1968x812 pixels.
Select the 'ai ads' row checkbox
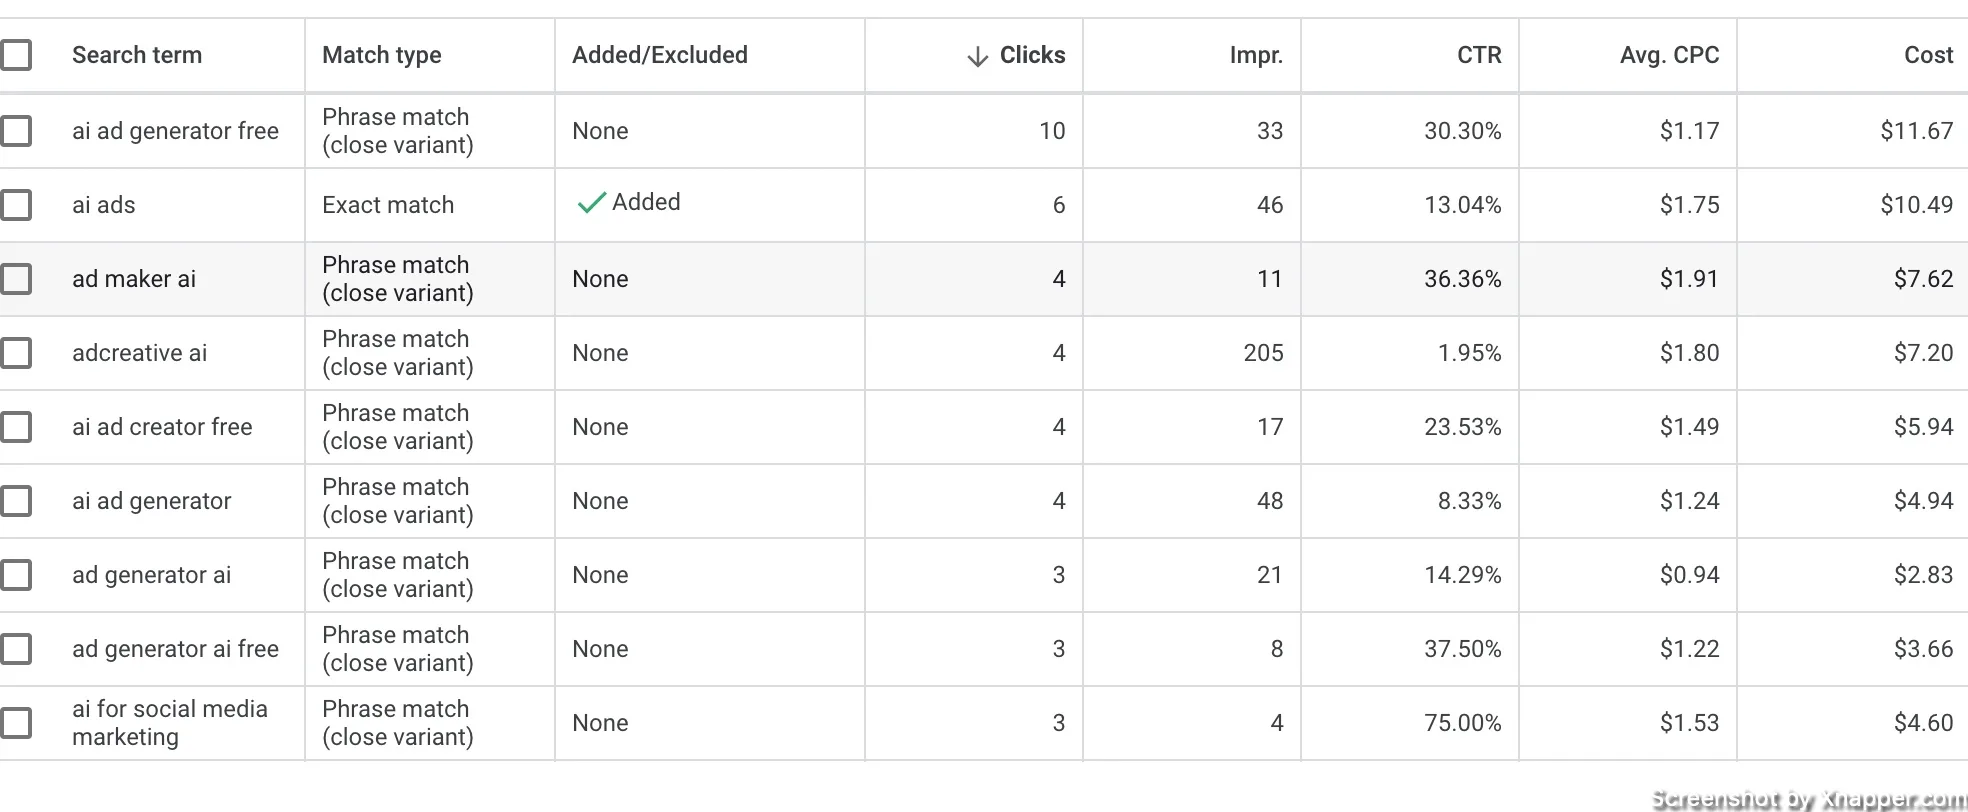coord(15,205)
